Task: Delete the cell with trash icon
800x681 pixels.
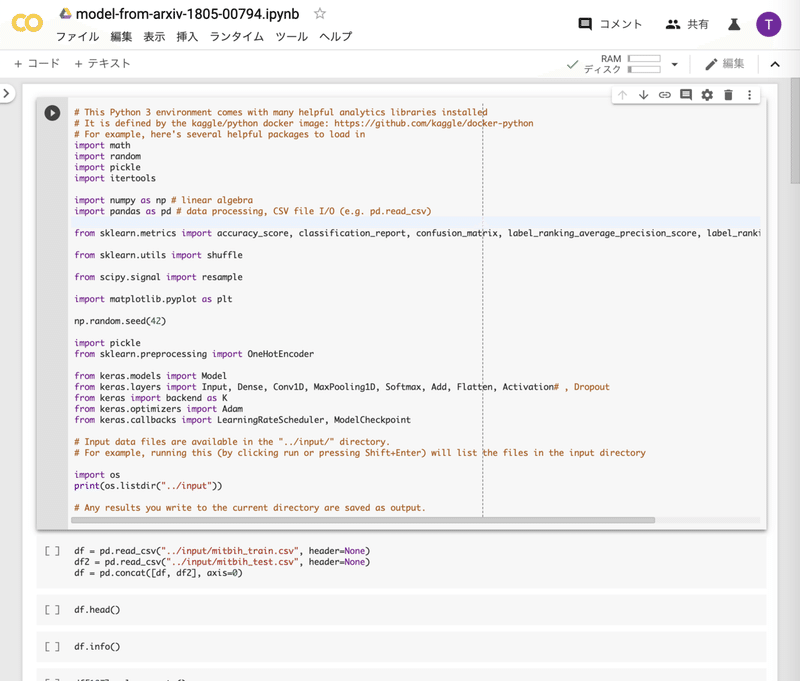Action: (729, 95)
